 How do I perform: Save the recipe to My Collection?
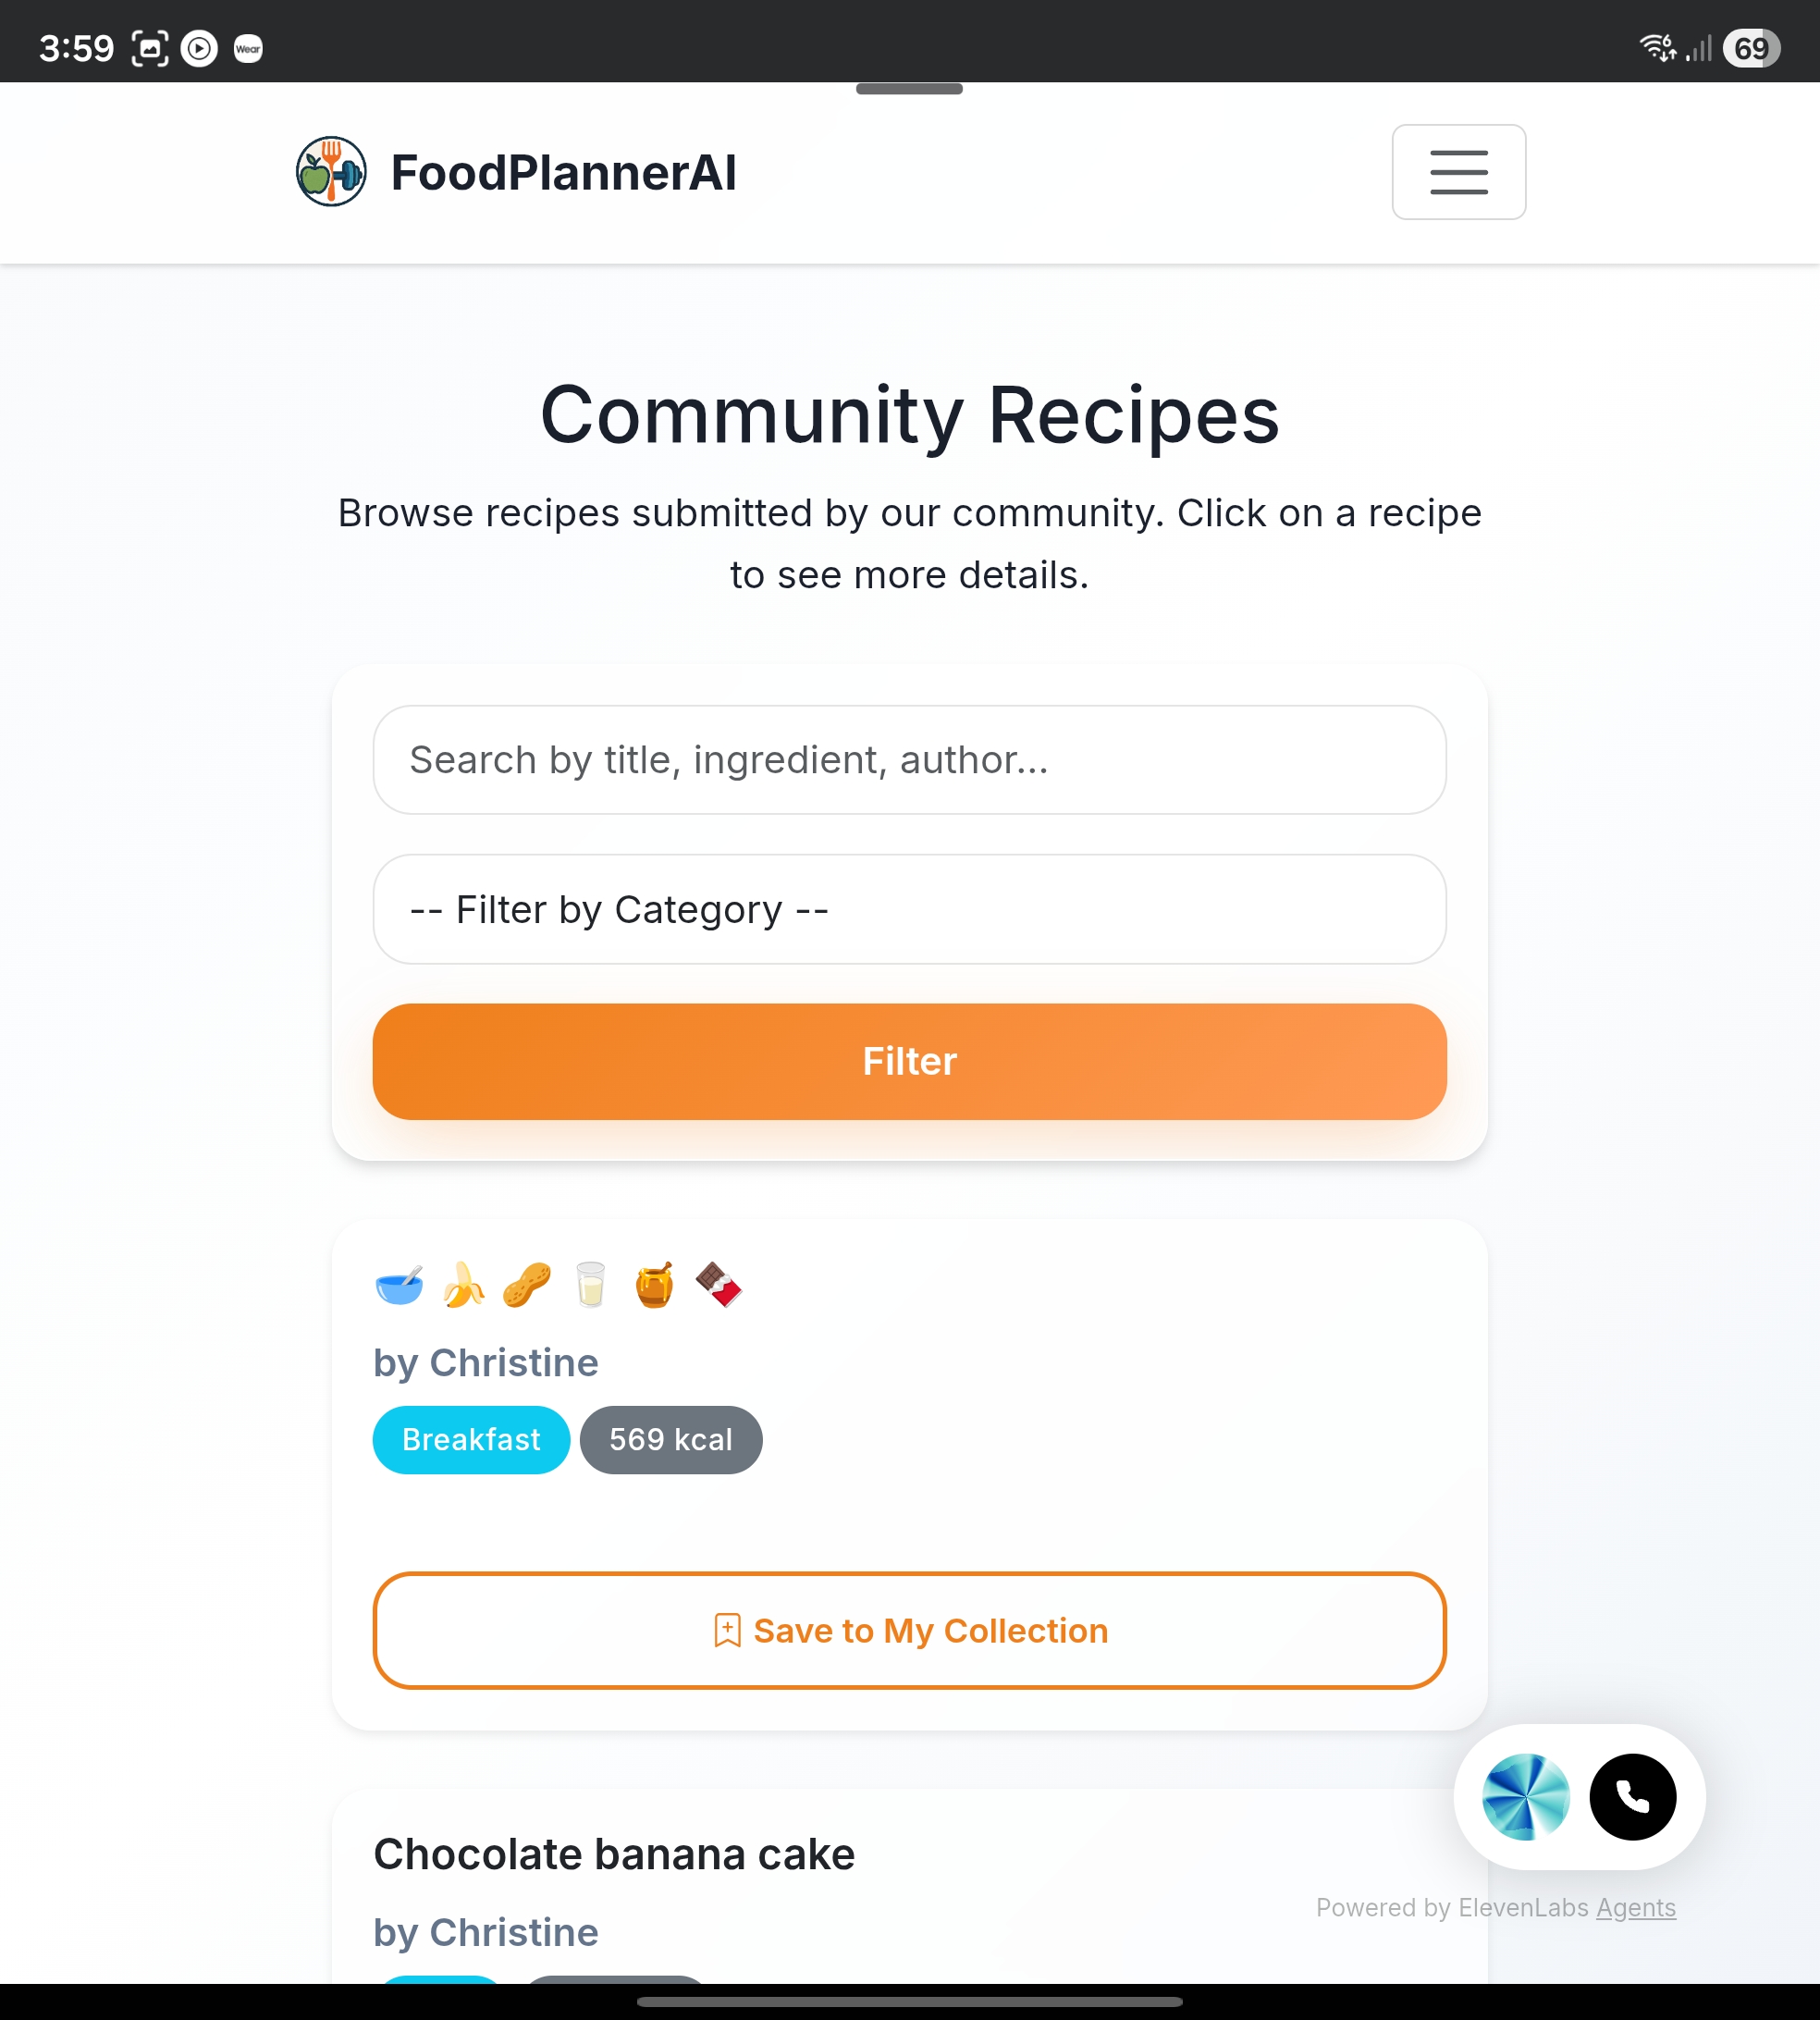909,1630
